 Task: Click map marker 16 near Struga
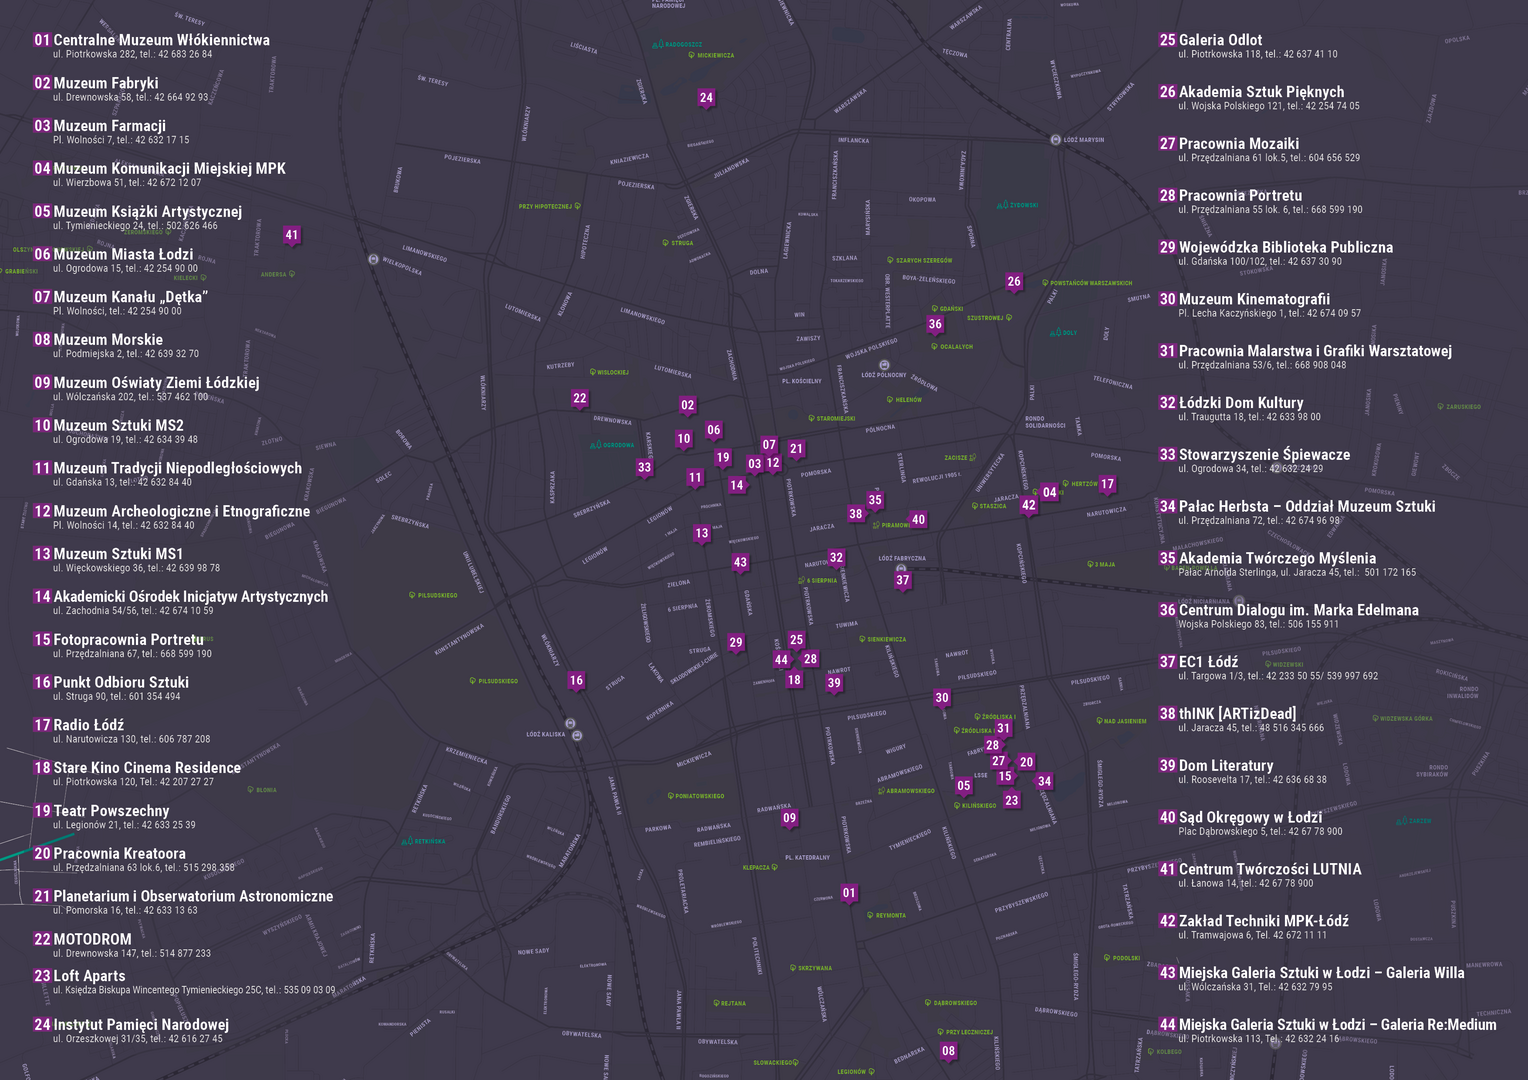click(576, 681)
